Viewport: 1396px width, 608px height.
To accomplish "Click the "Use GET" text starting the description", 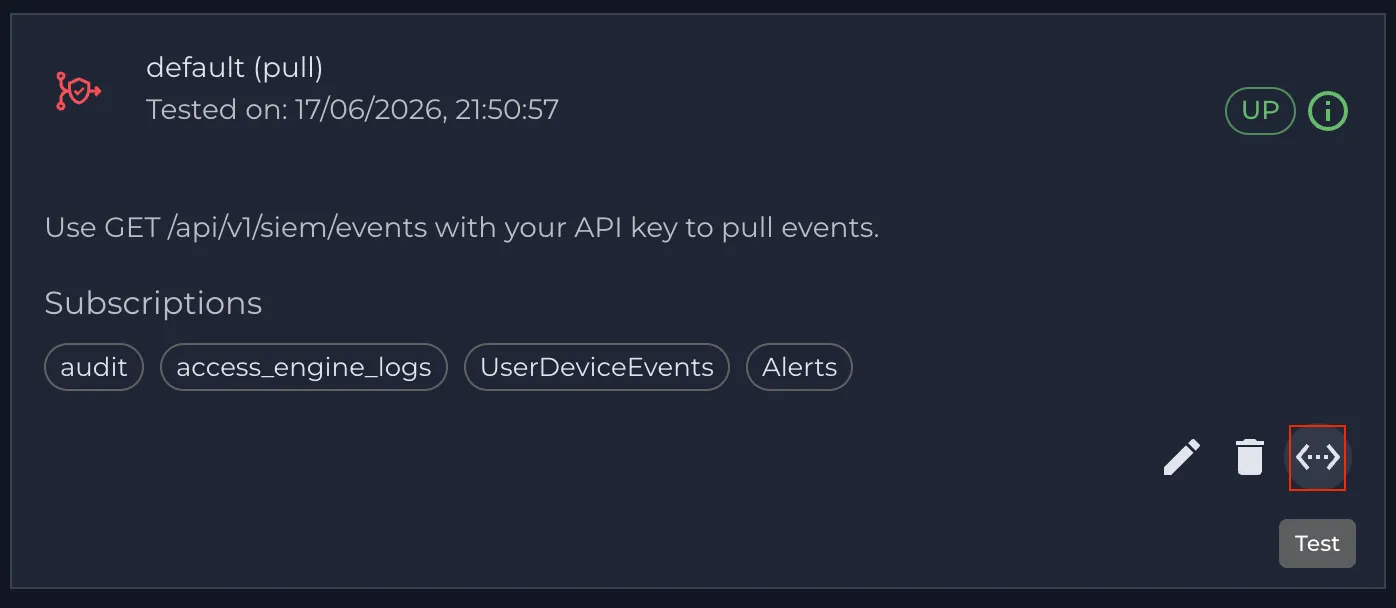I will pyautogui.click(x=102, y=228).
